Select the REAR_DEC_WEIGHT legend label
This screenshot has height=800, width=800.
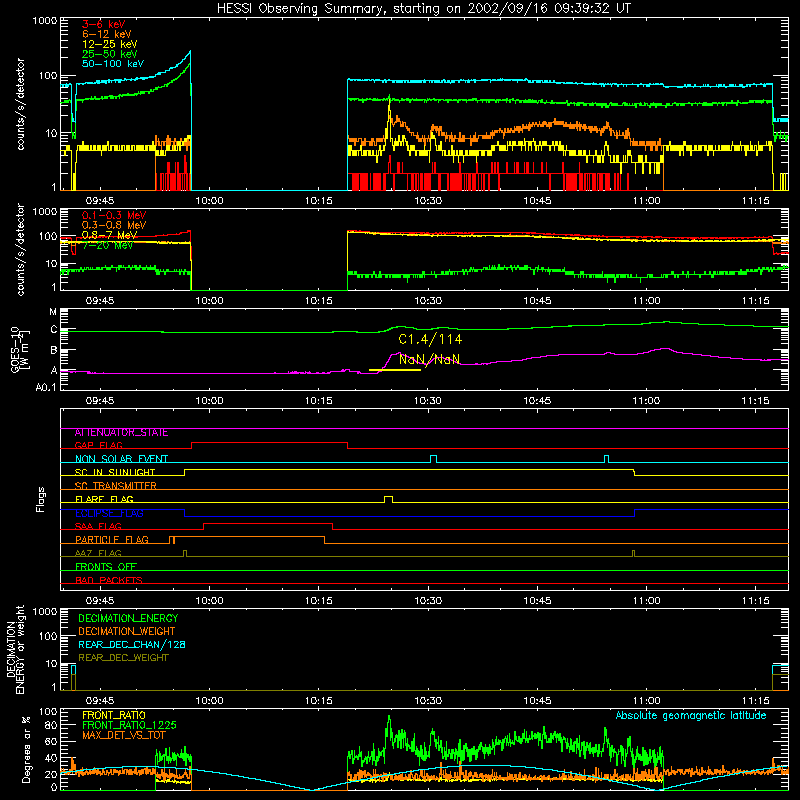tap(123, 658)
